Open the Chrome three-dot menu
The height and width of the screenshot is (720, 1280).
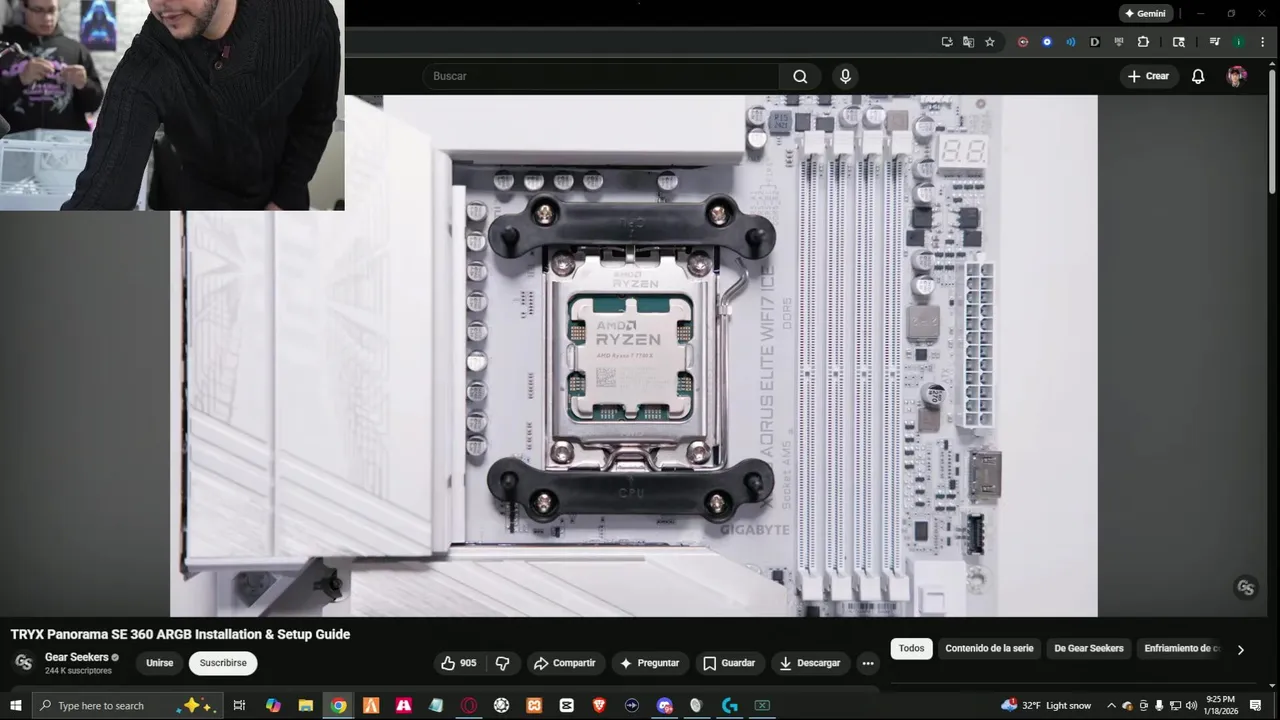pyautogui.click(x=1262, y=42)
